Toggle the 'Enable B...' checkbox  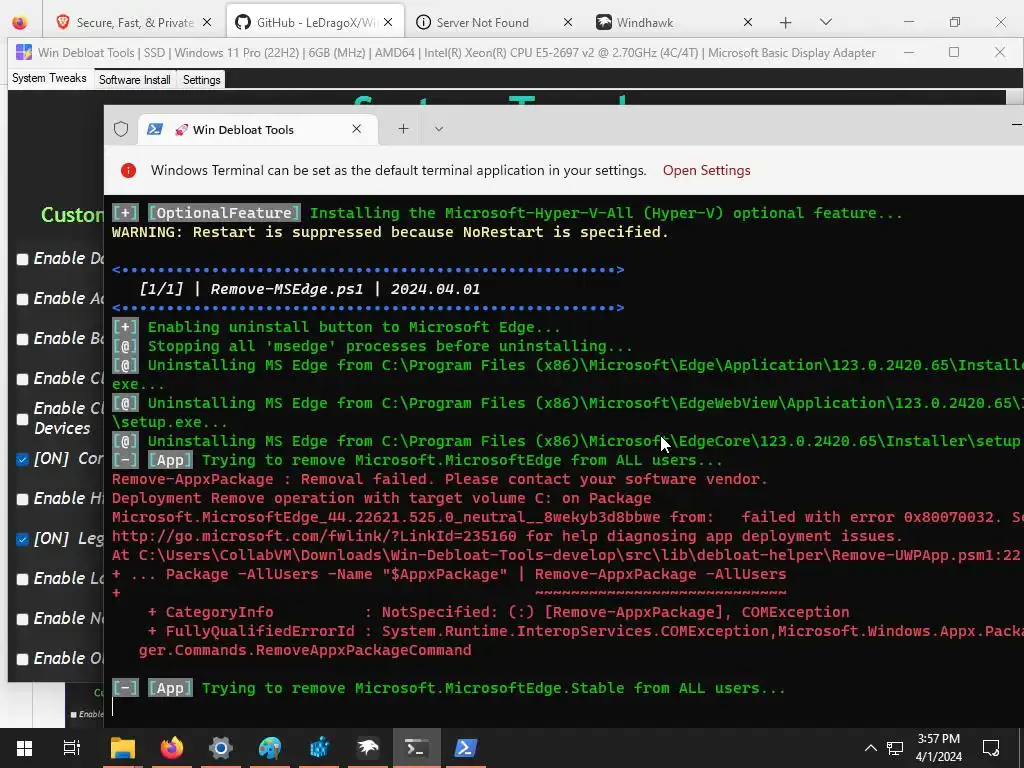tap(22, 339)
